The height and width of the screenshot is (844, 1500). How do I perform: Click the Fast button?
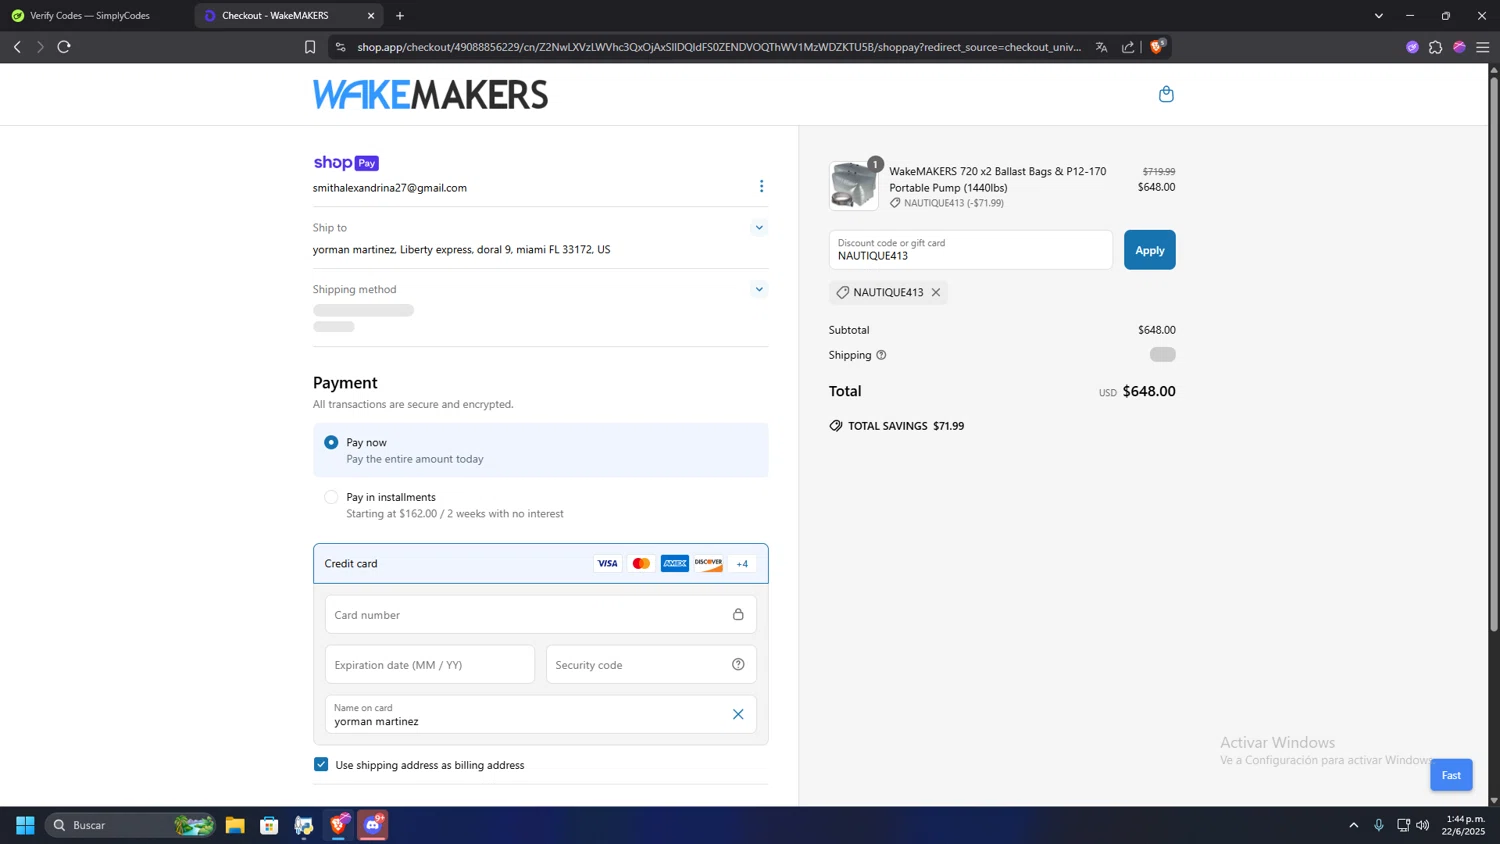1451,775
